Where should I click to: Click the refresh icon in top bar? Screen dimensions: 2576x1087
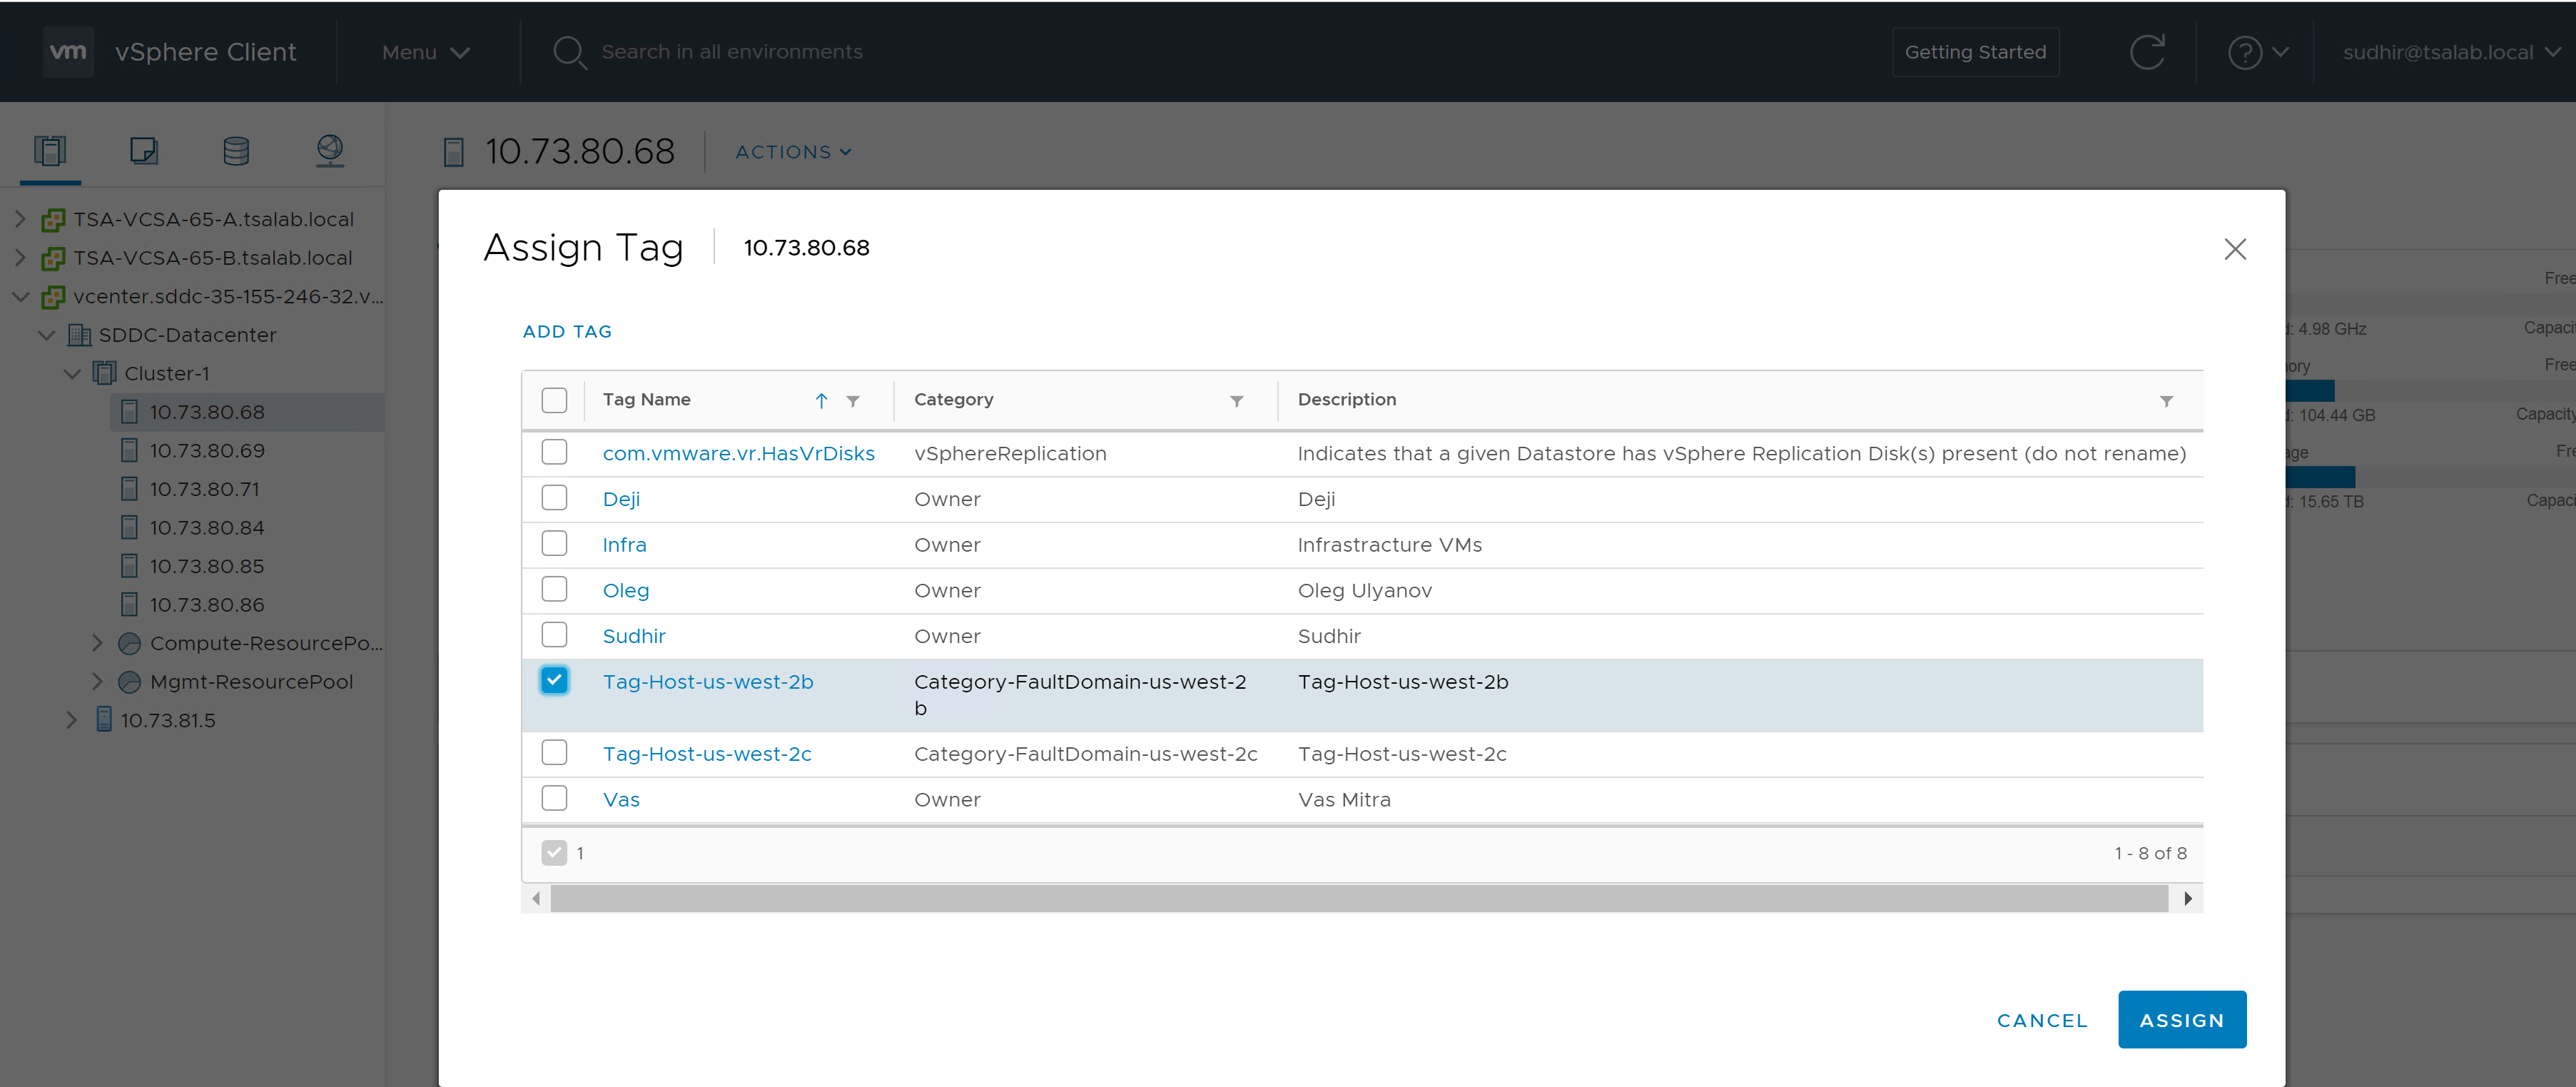[x=2146, y=52]
